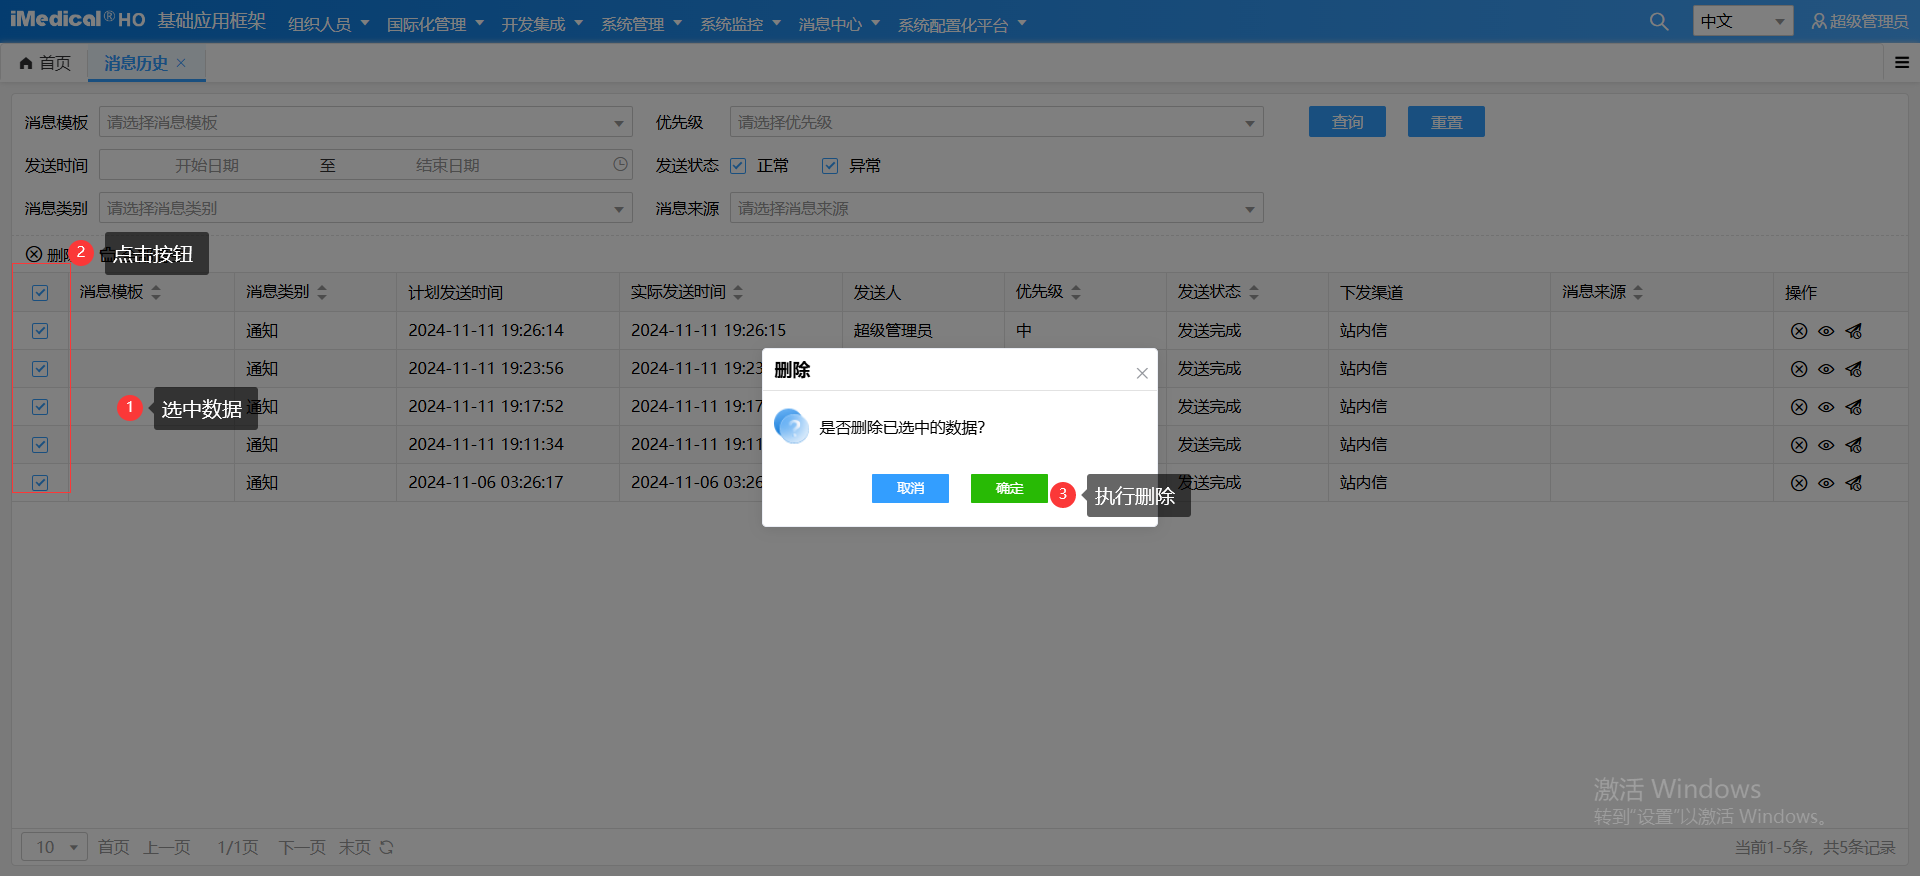The image size is (1920, 876).
Task: Click the pagination refresh icon
Action: 386,847
